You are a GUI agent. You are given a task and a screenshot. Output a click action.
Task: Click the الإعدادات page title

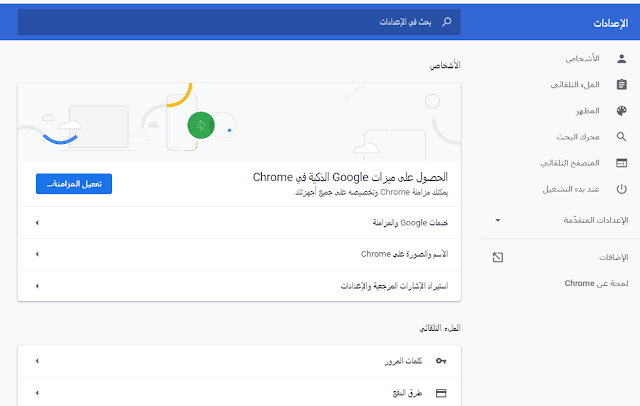click(611, 23)
